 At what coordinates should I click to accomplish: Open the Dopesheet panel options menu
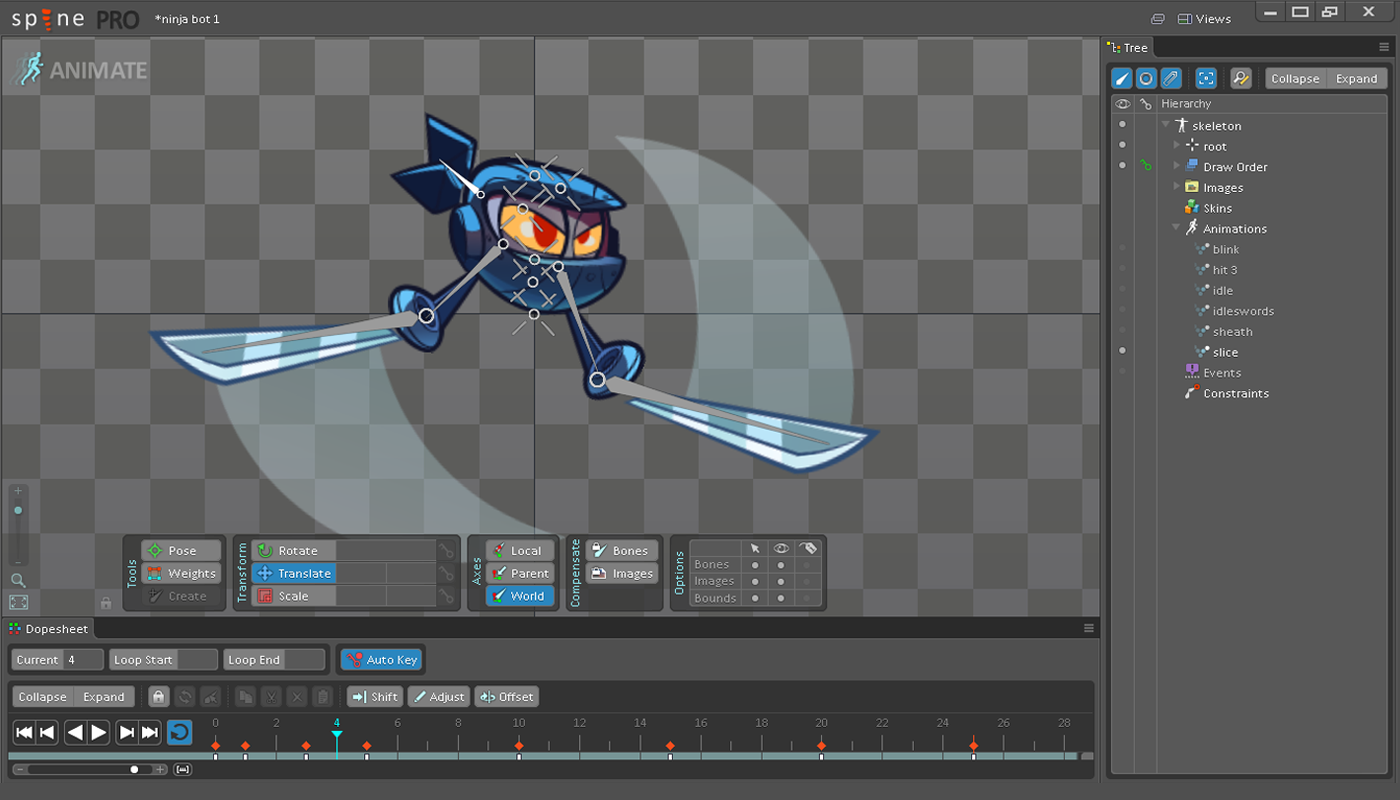pos(1089,628)
